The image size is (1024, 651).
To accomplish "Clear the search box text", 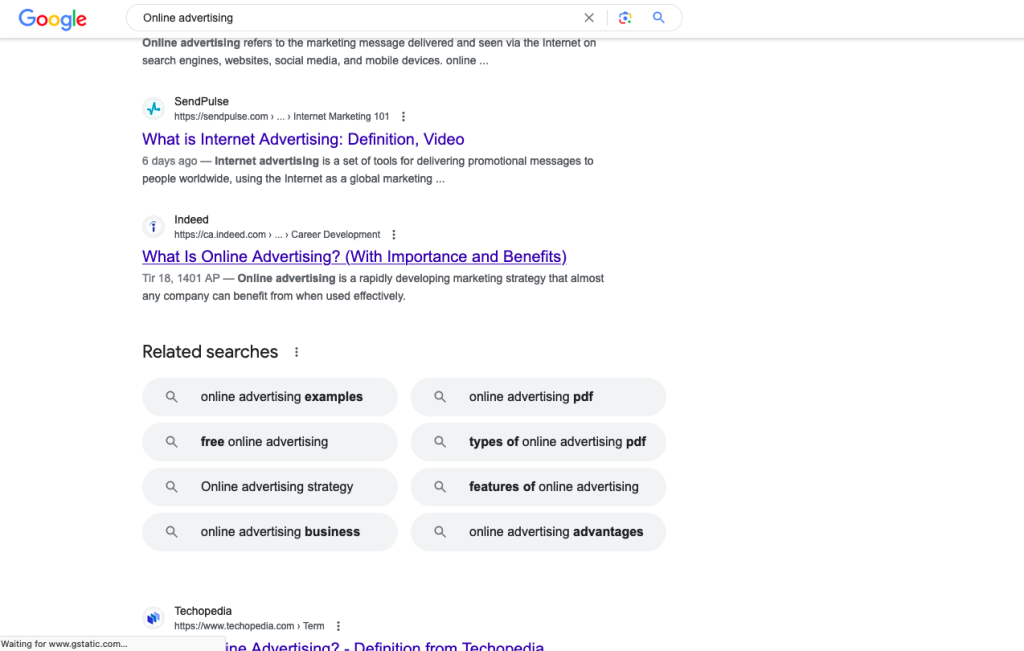I will [589, 18].
